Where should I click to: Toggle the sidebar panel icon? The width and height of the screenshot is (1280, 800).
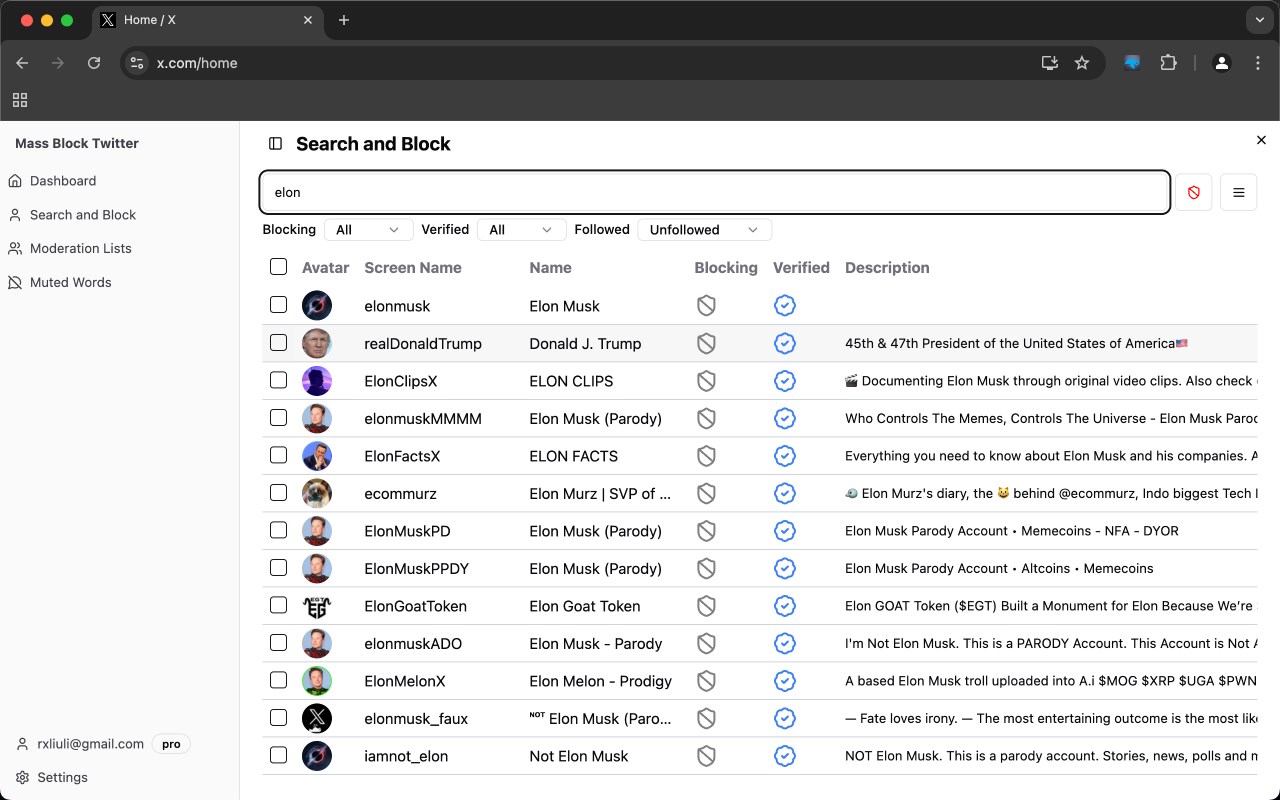pos(276,144)
